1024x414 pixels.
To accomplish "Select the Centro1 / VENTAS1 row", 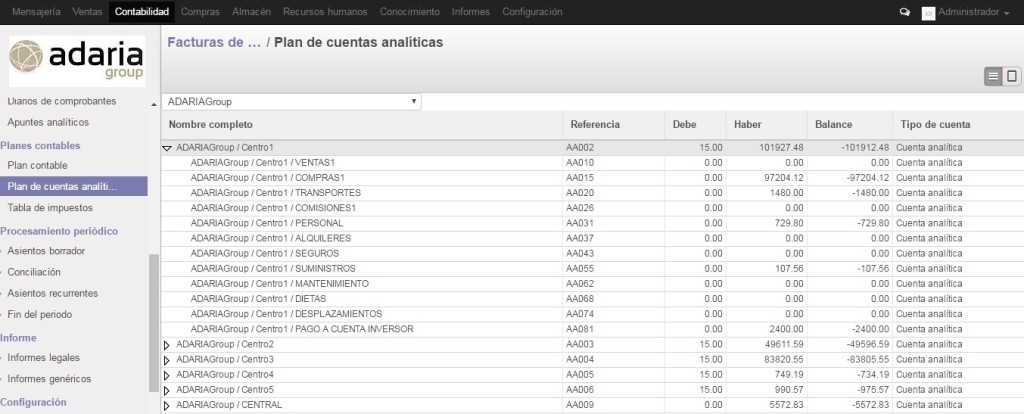I will 592,163.
